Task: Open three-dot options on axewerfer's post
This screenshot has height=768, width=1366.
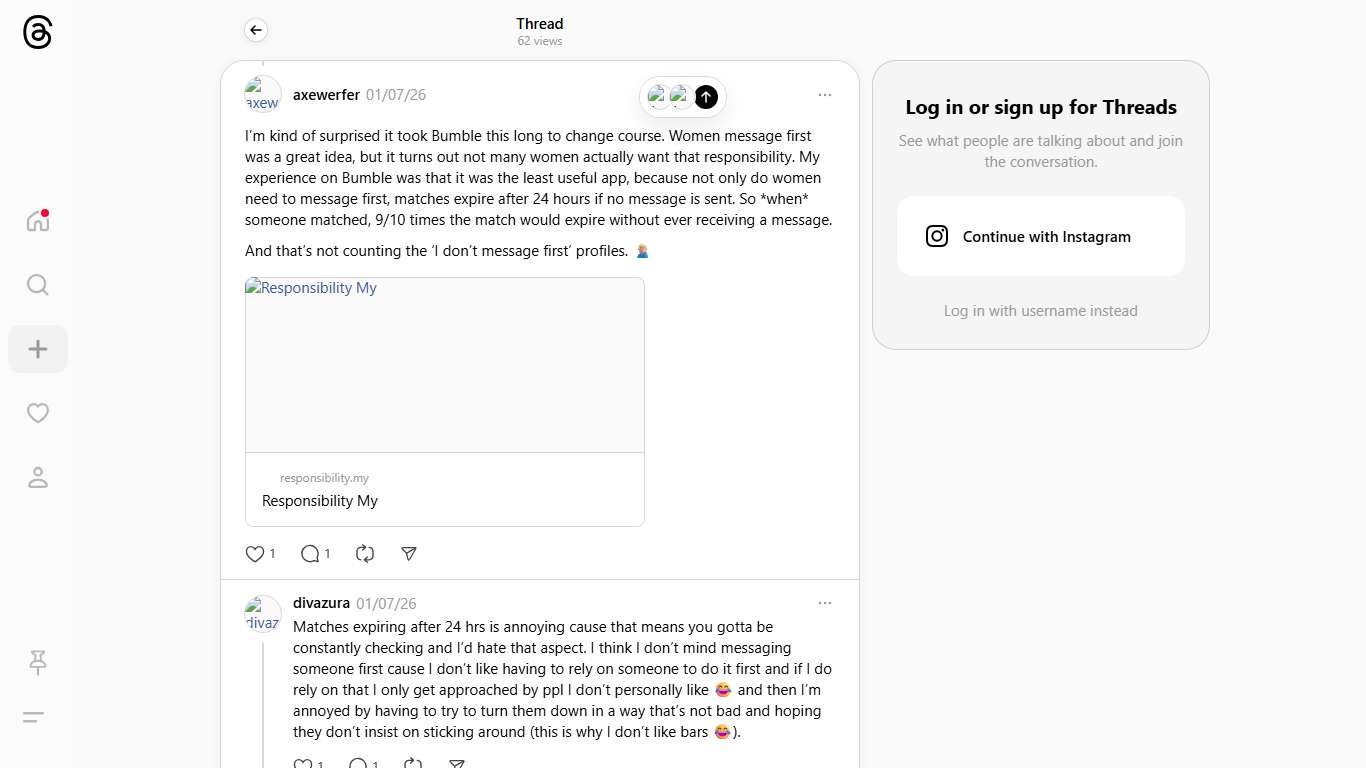Action: tap(825, 95)
